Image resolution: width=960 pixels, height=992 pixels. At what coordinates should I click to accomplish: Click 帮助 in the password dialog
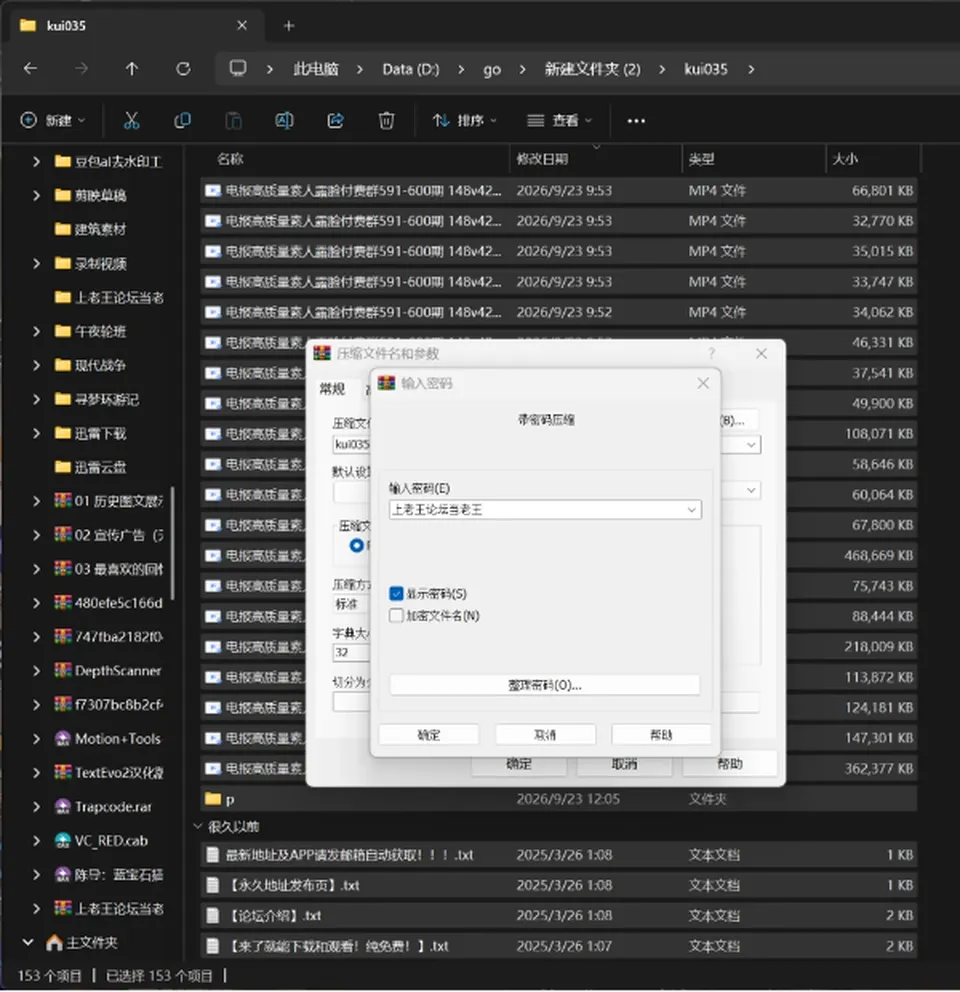pos(661,735)
